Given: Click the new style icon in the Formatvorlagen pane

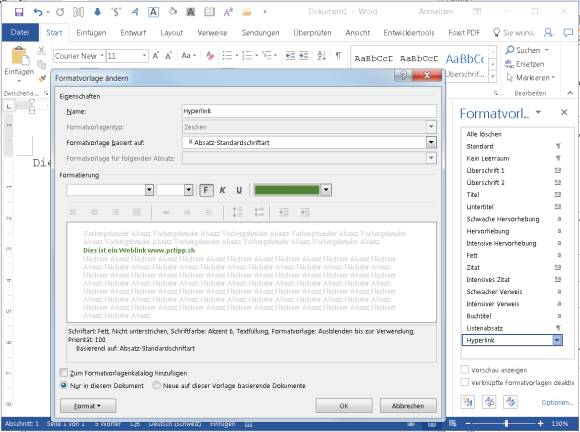Looking at the screenshot, I should click(x=468, y=402).
